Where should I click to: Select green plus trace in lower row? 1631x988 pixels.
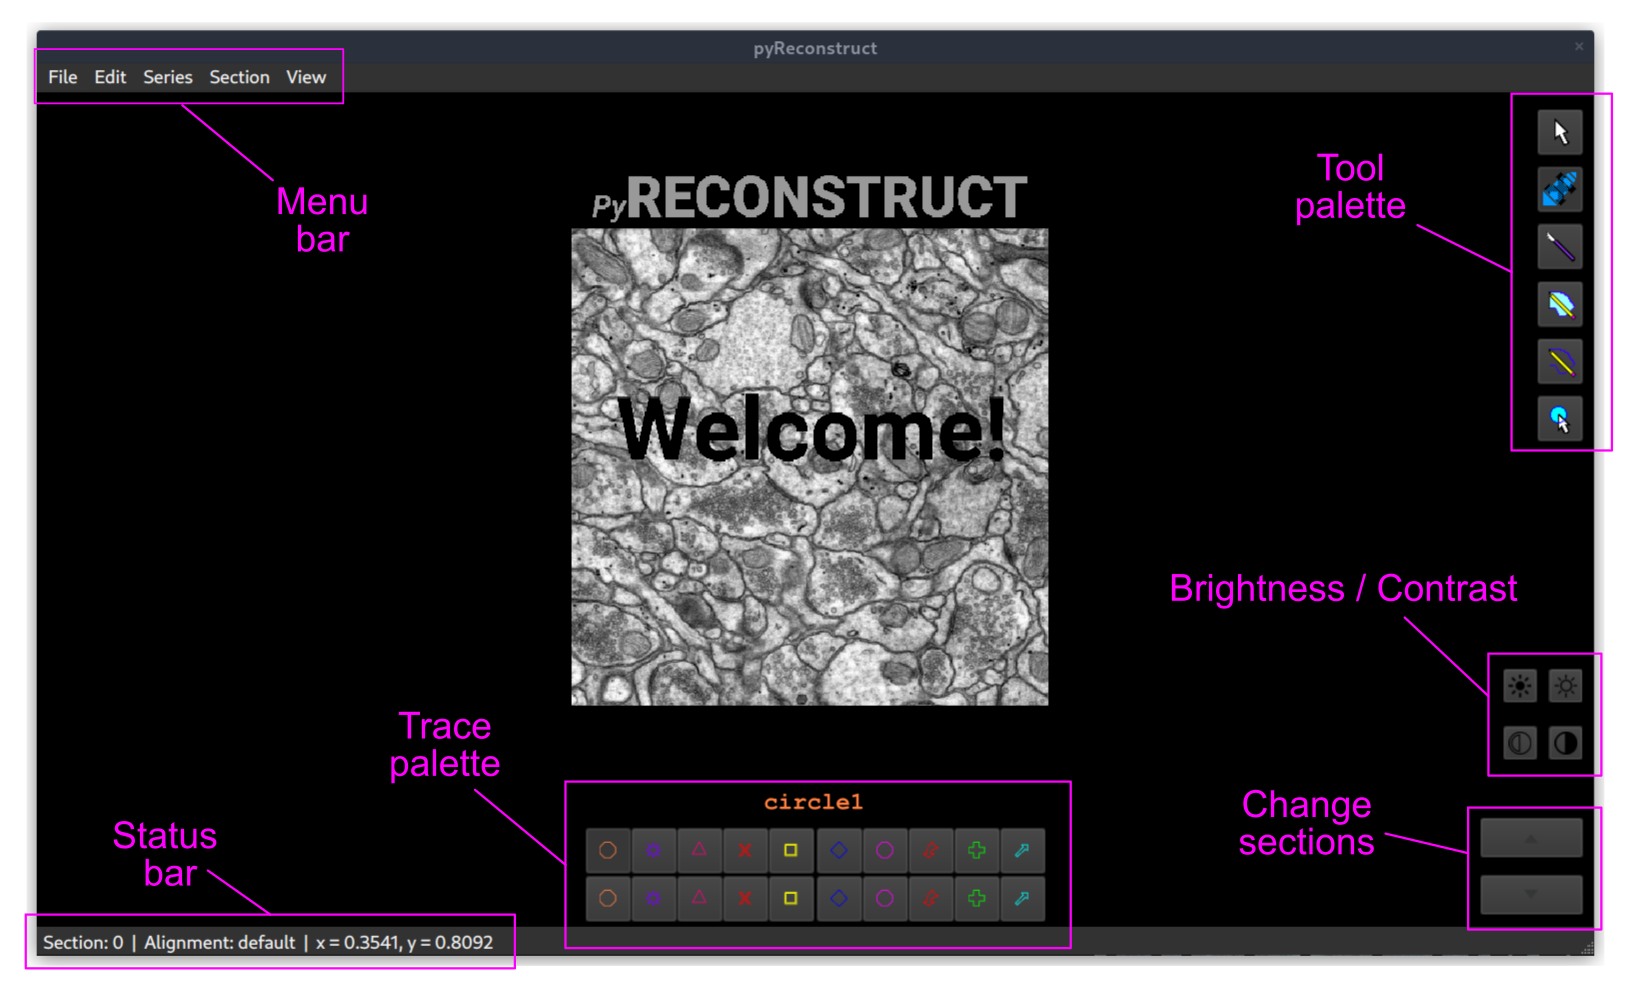coord(976,898)
